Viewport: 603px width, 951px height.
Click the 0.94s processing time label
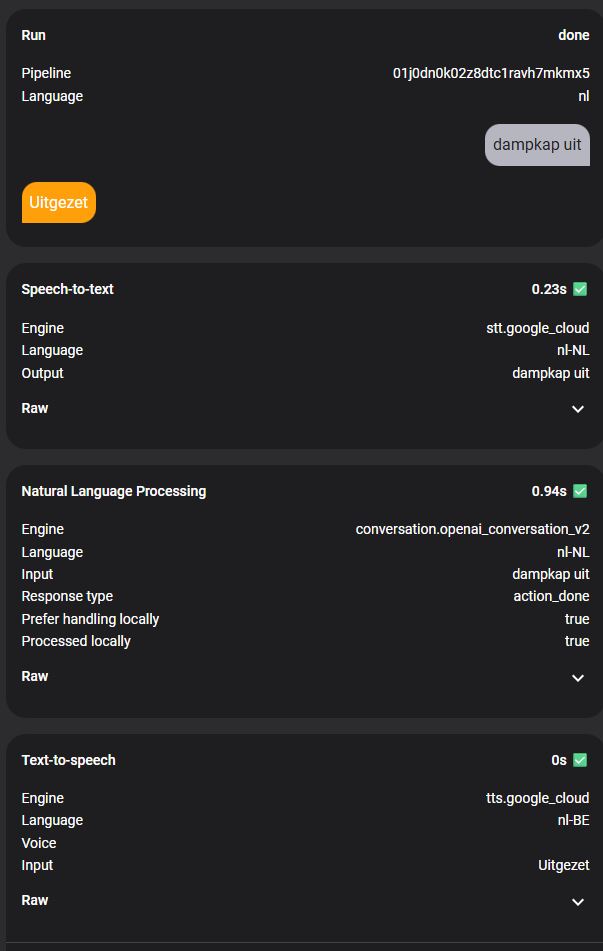pyautogui.click(x=549, y=491)
